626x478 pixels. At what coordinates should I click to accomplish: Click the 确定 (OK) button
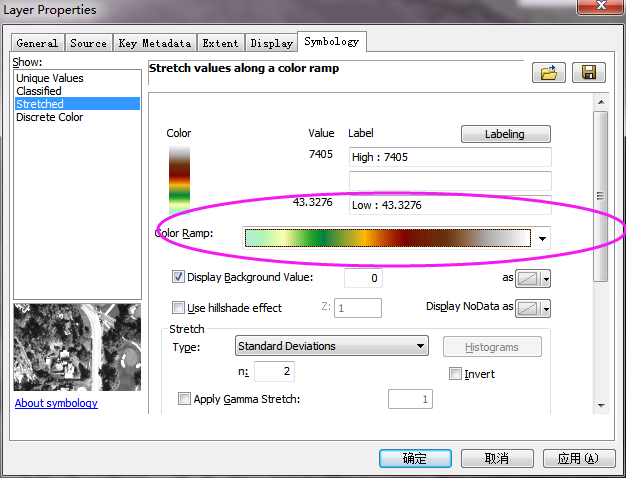click(x=415, y=458)
